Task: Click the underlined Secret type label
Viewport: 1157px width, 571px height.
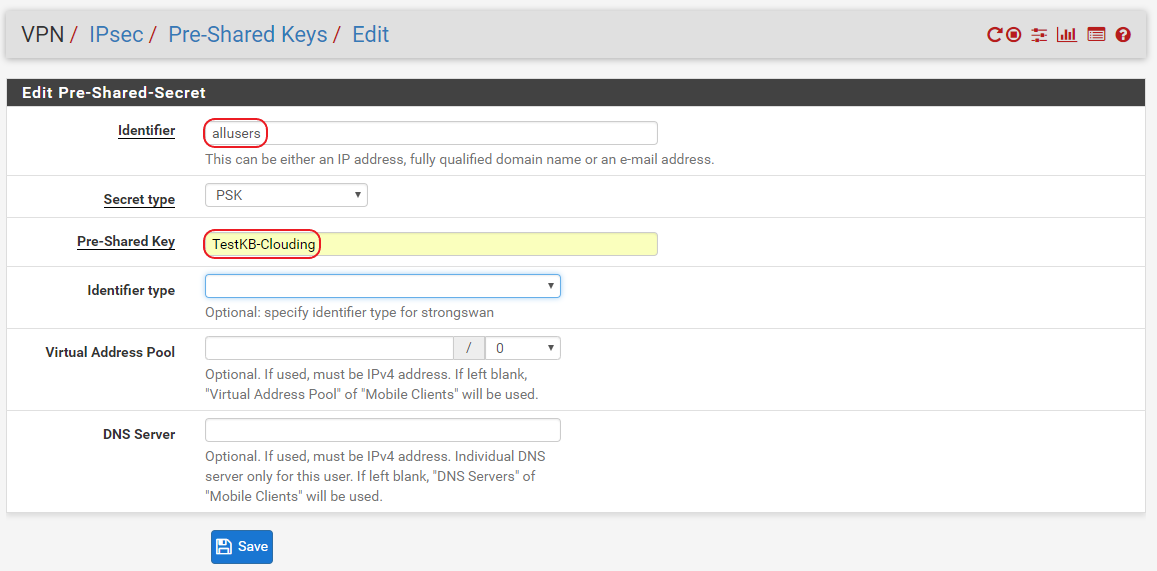Action: 139,199
